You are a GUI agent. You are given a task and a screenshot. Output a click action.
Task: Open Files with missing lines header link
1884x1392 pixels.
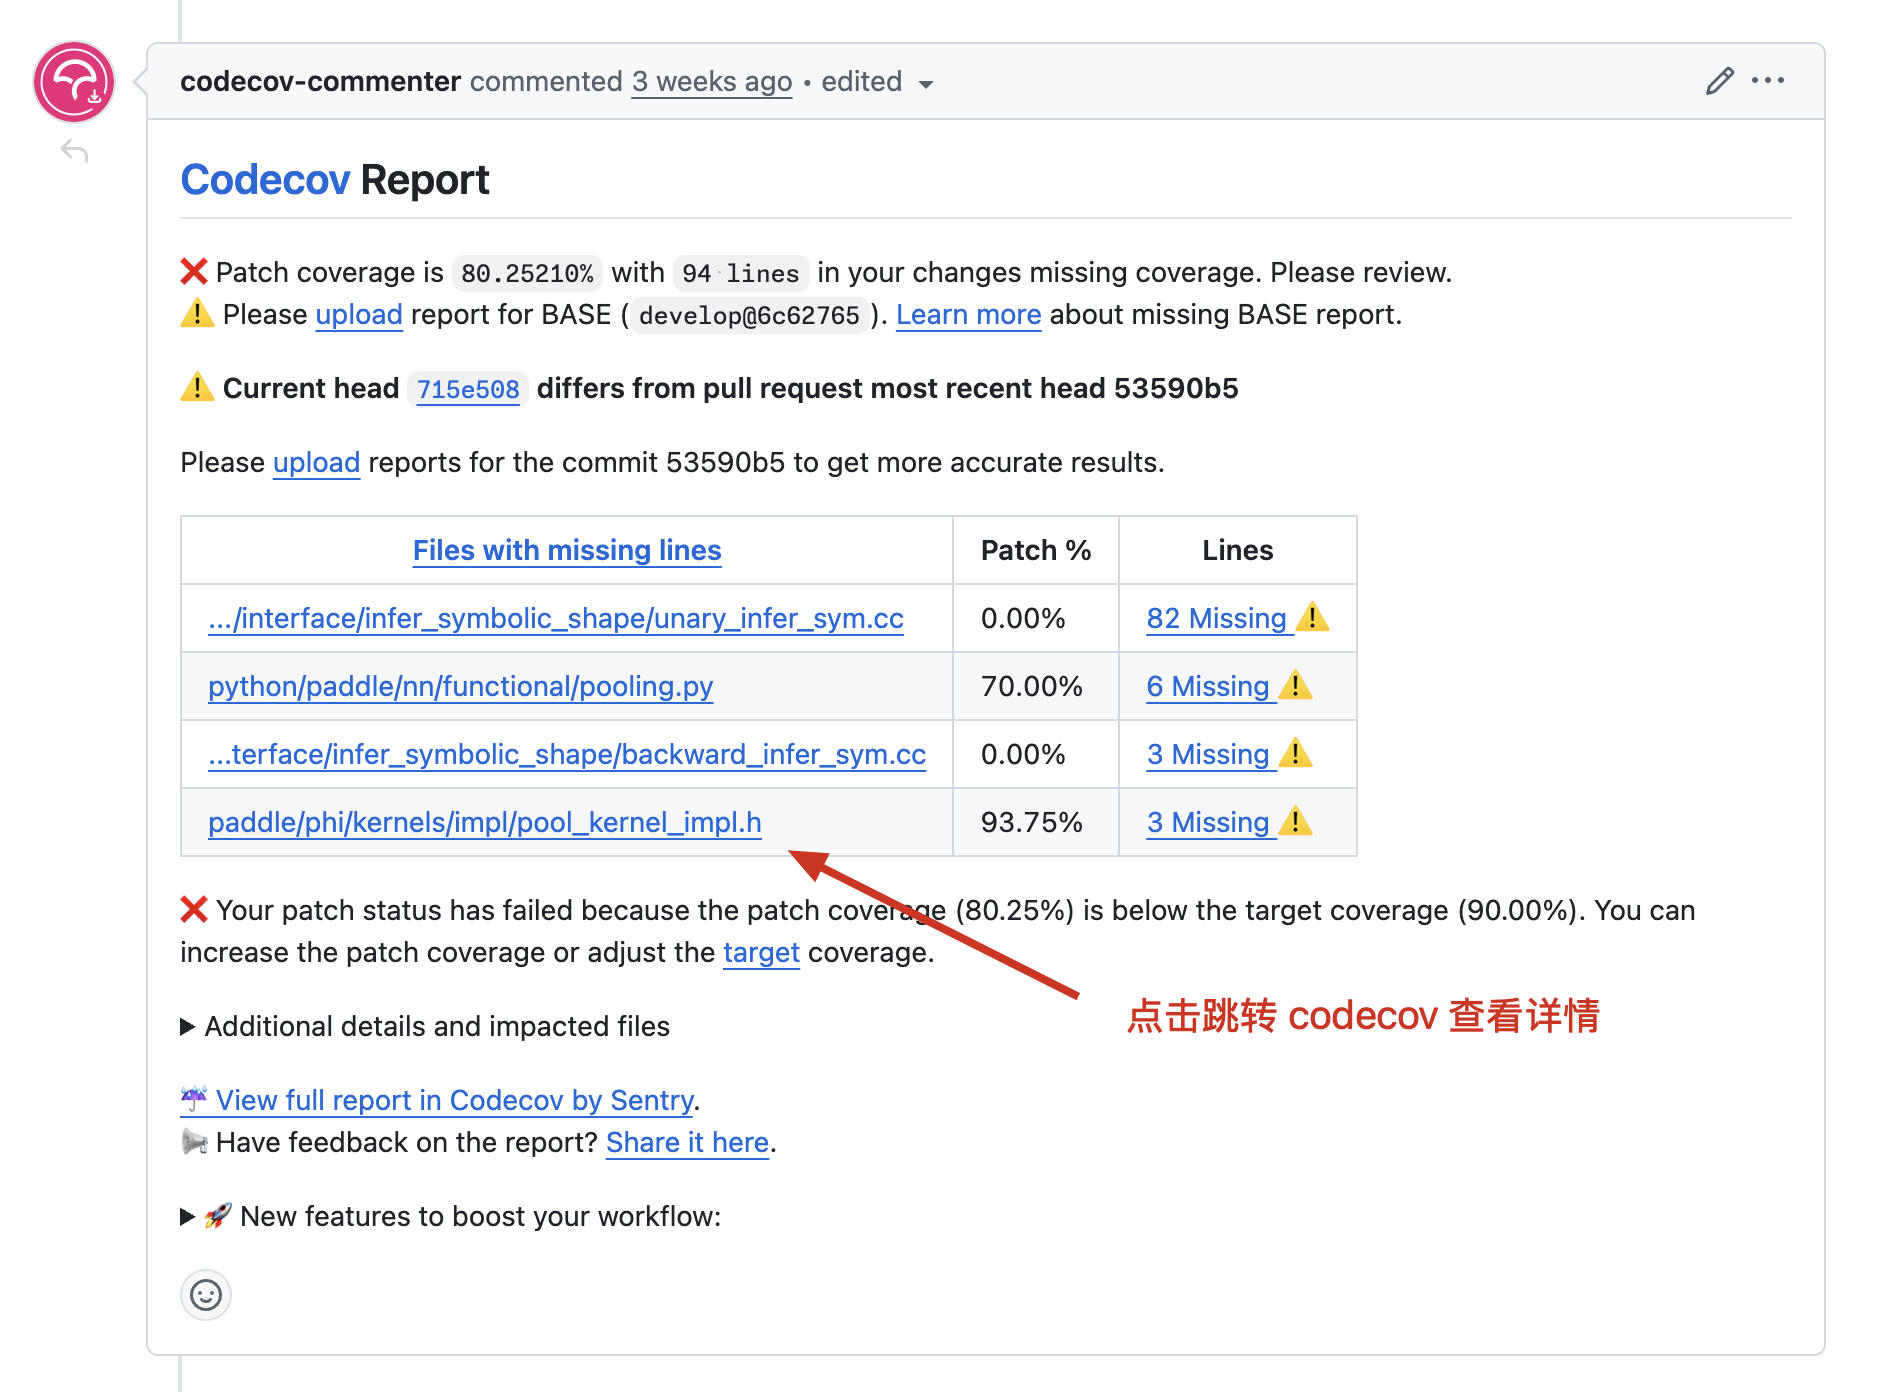[566, 550]
